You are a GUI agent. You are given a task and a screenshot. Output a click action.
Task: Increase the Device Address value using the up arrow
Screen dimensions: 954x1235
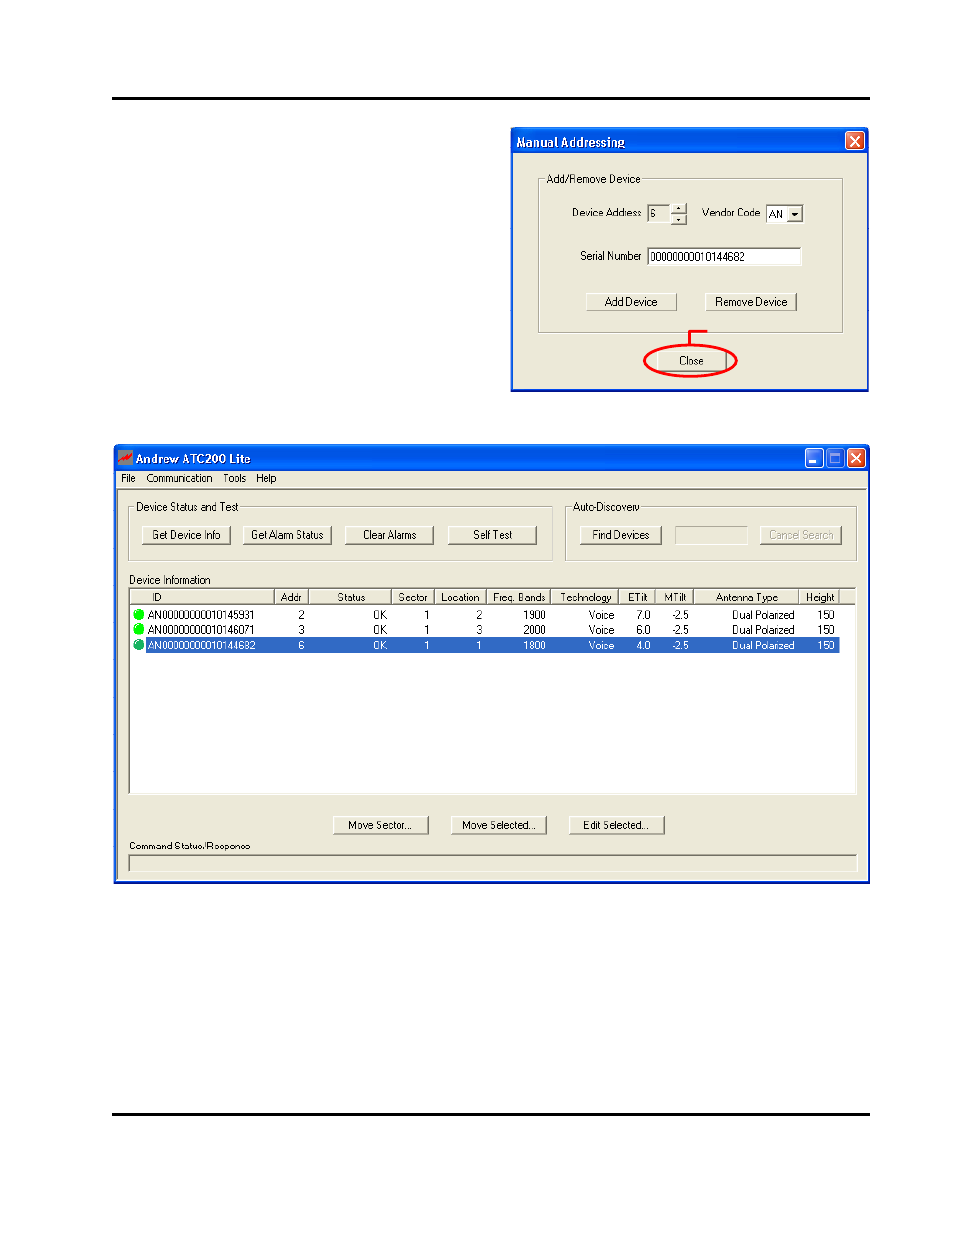(679, 209)
